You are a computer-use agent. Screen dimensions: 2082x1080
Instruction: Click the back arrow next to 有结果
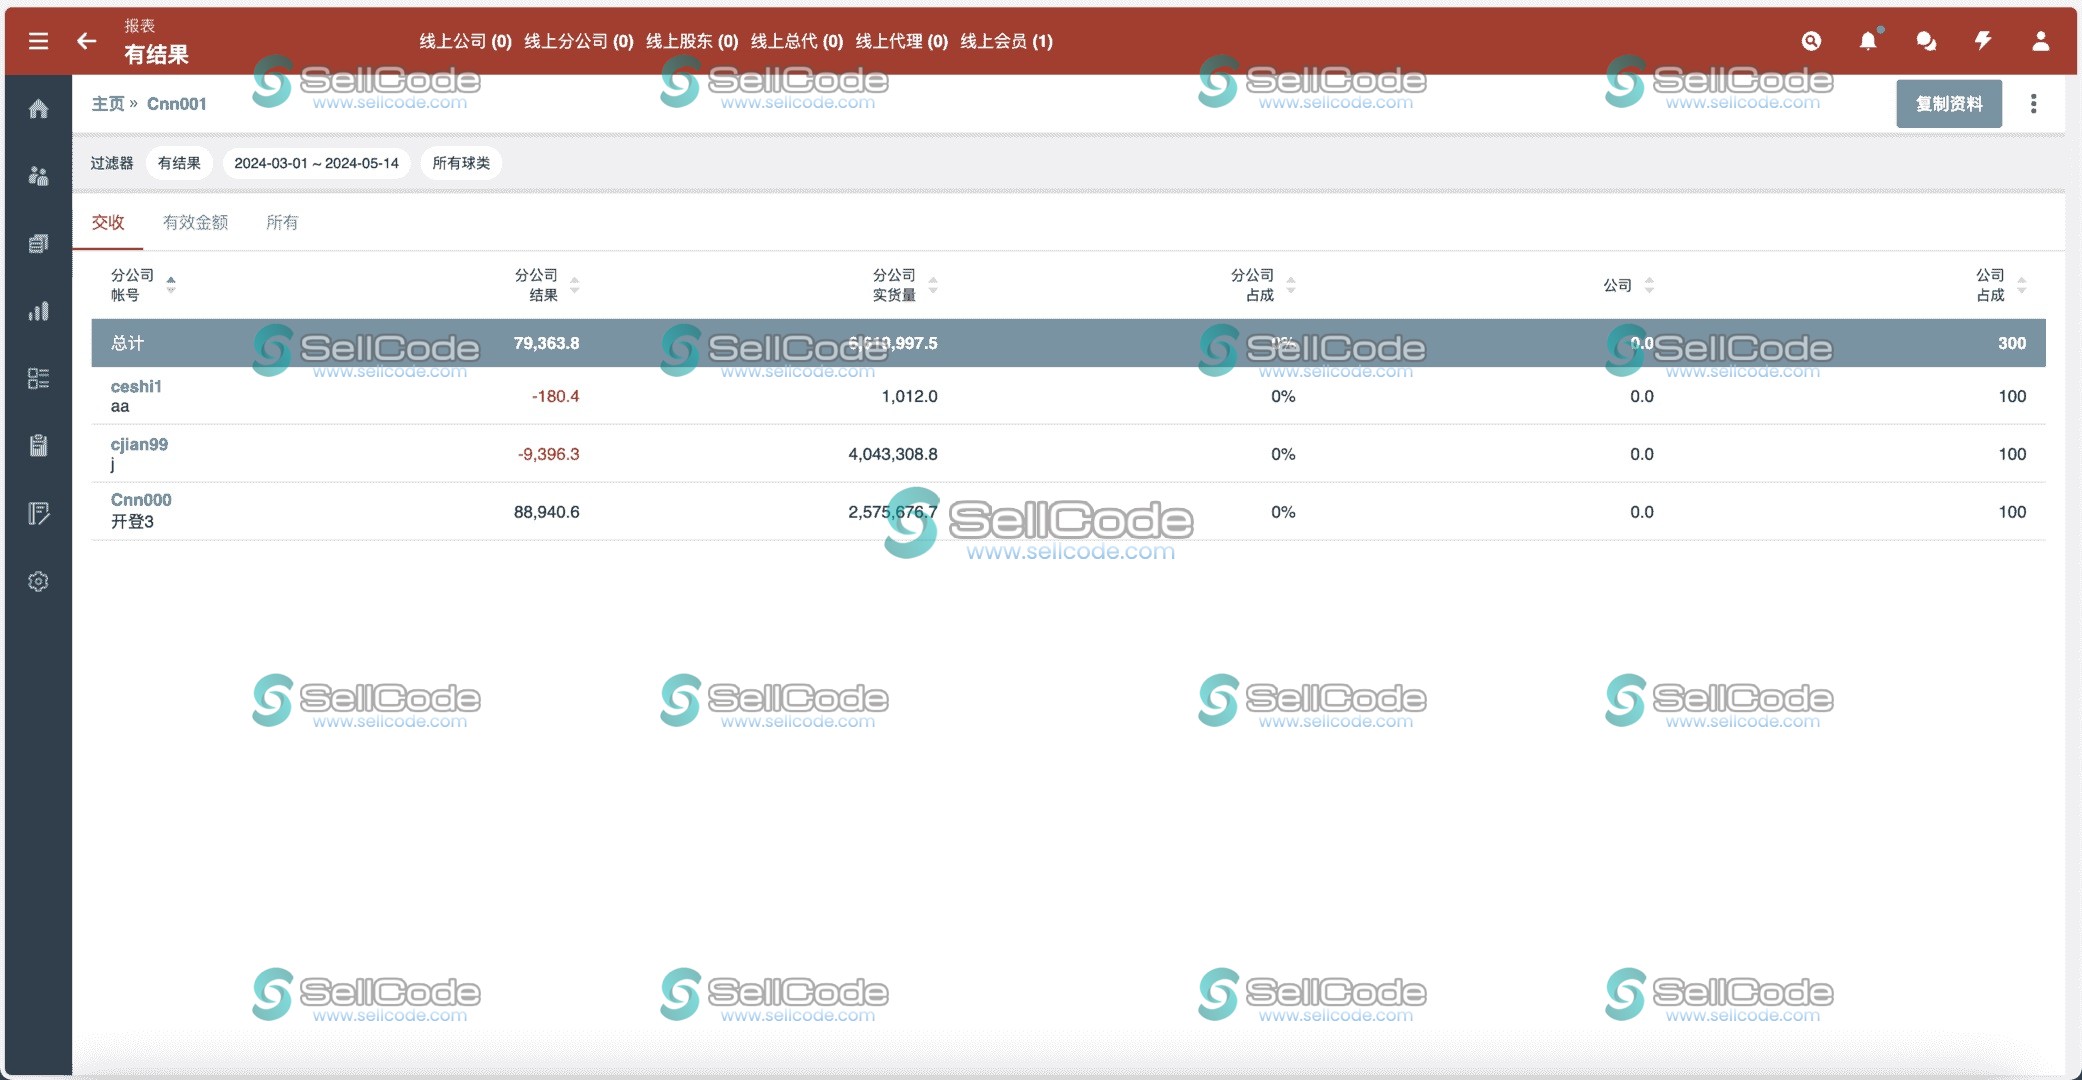(85, 41)
